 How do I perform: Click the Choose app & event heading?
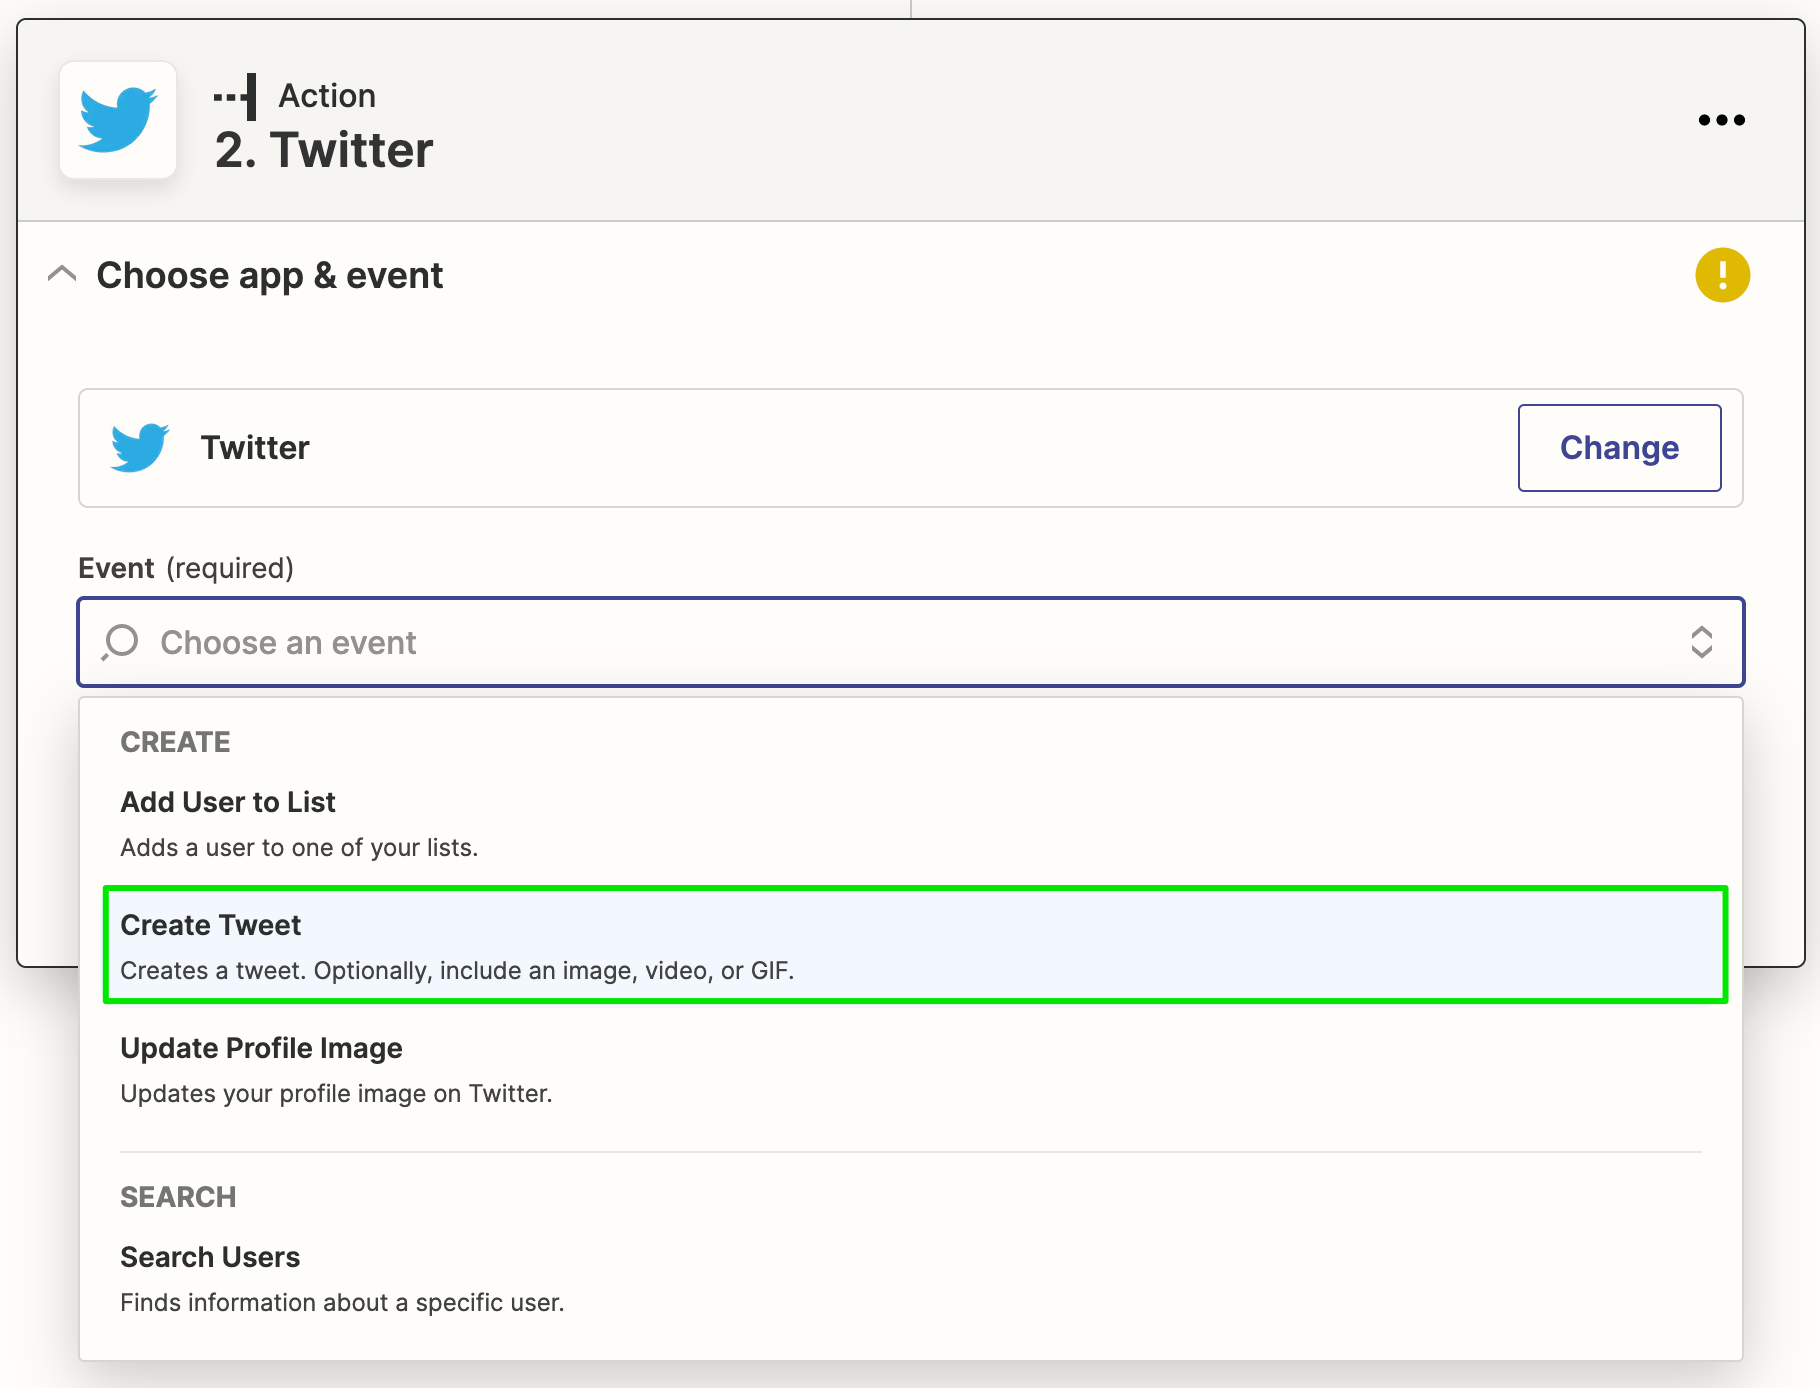tap(269, 275)
